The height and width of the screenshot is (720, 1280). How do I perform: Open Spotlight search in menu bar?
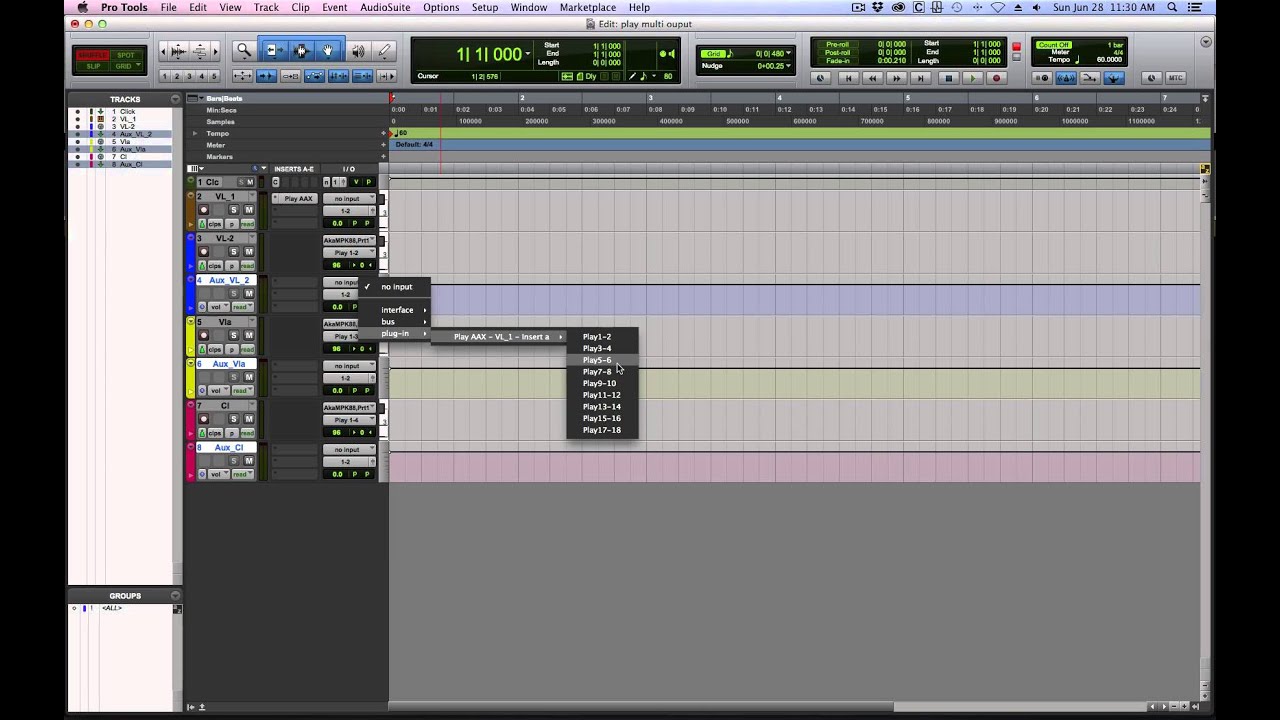coord(1172,7)
